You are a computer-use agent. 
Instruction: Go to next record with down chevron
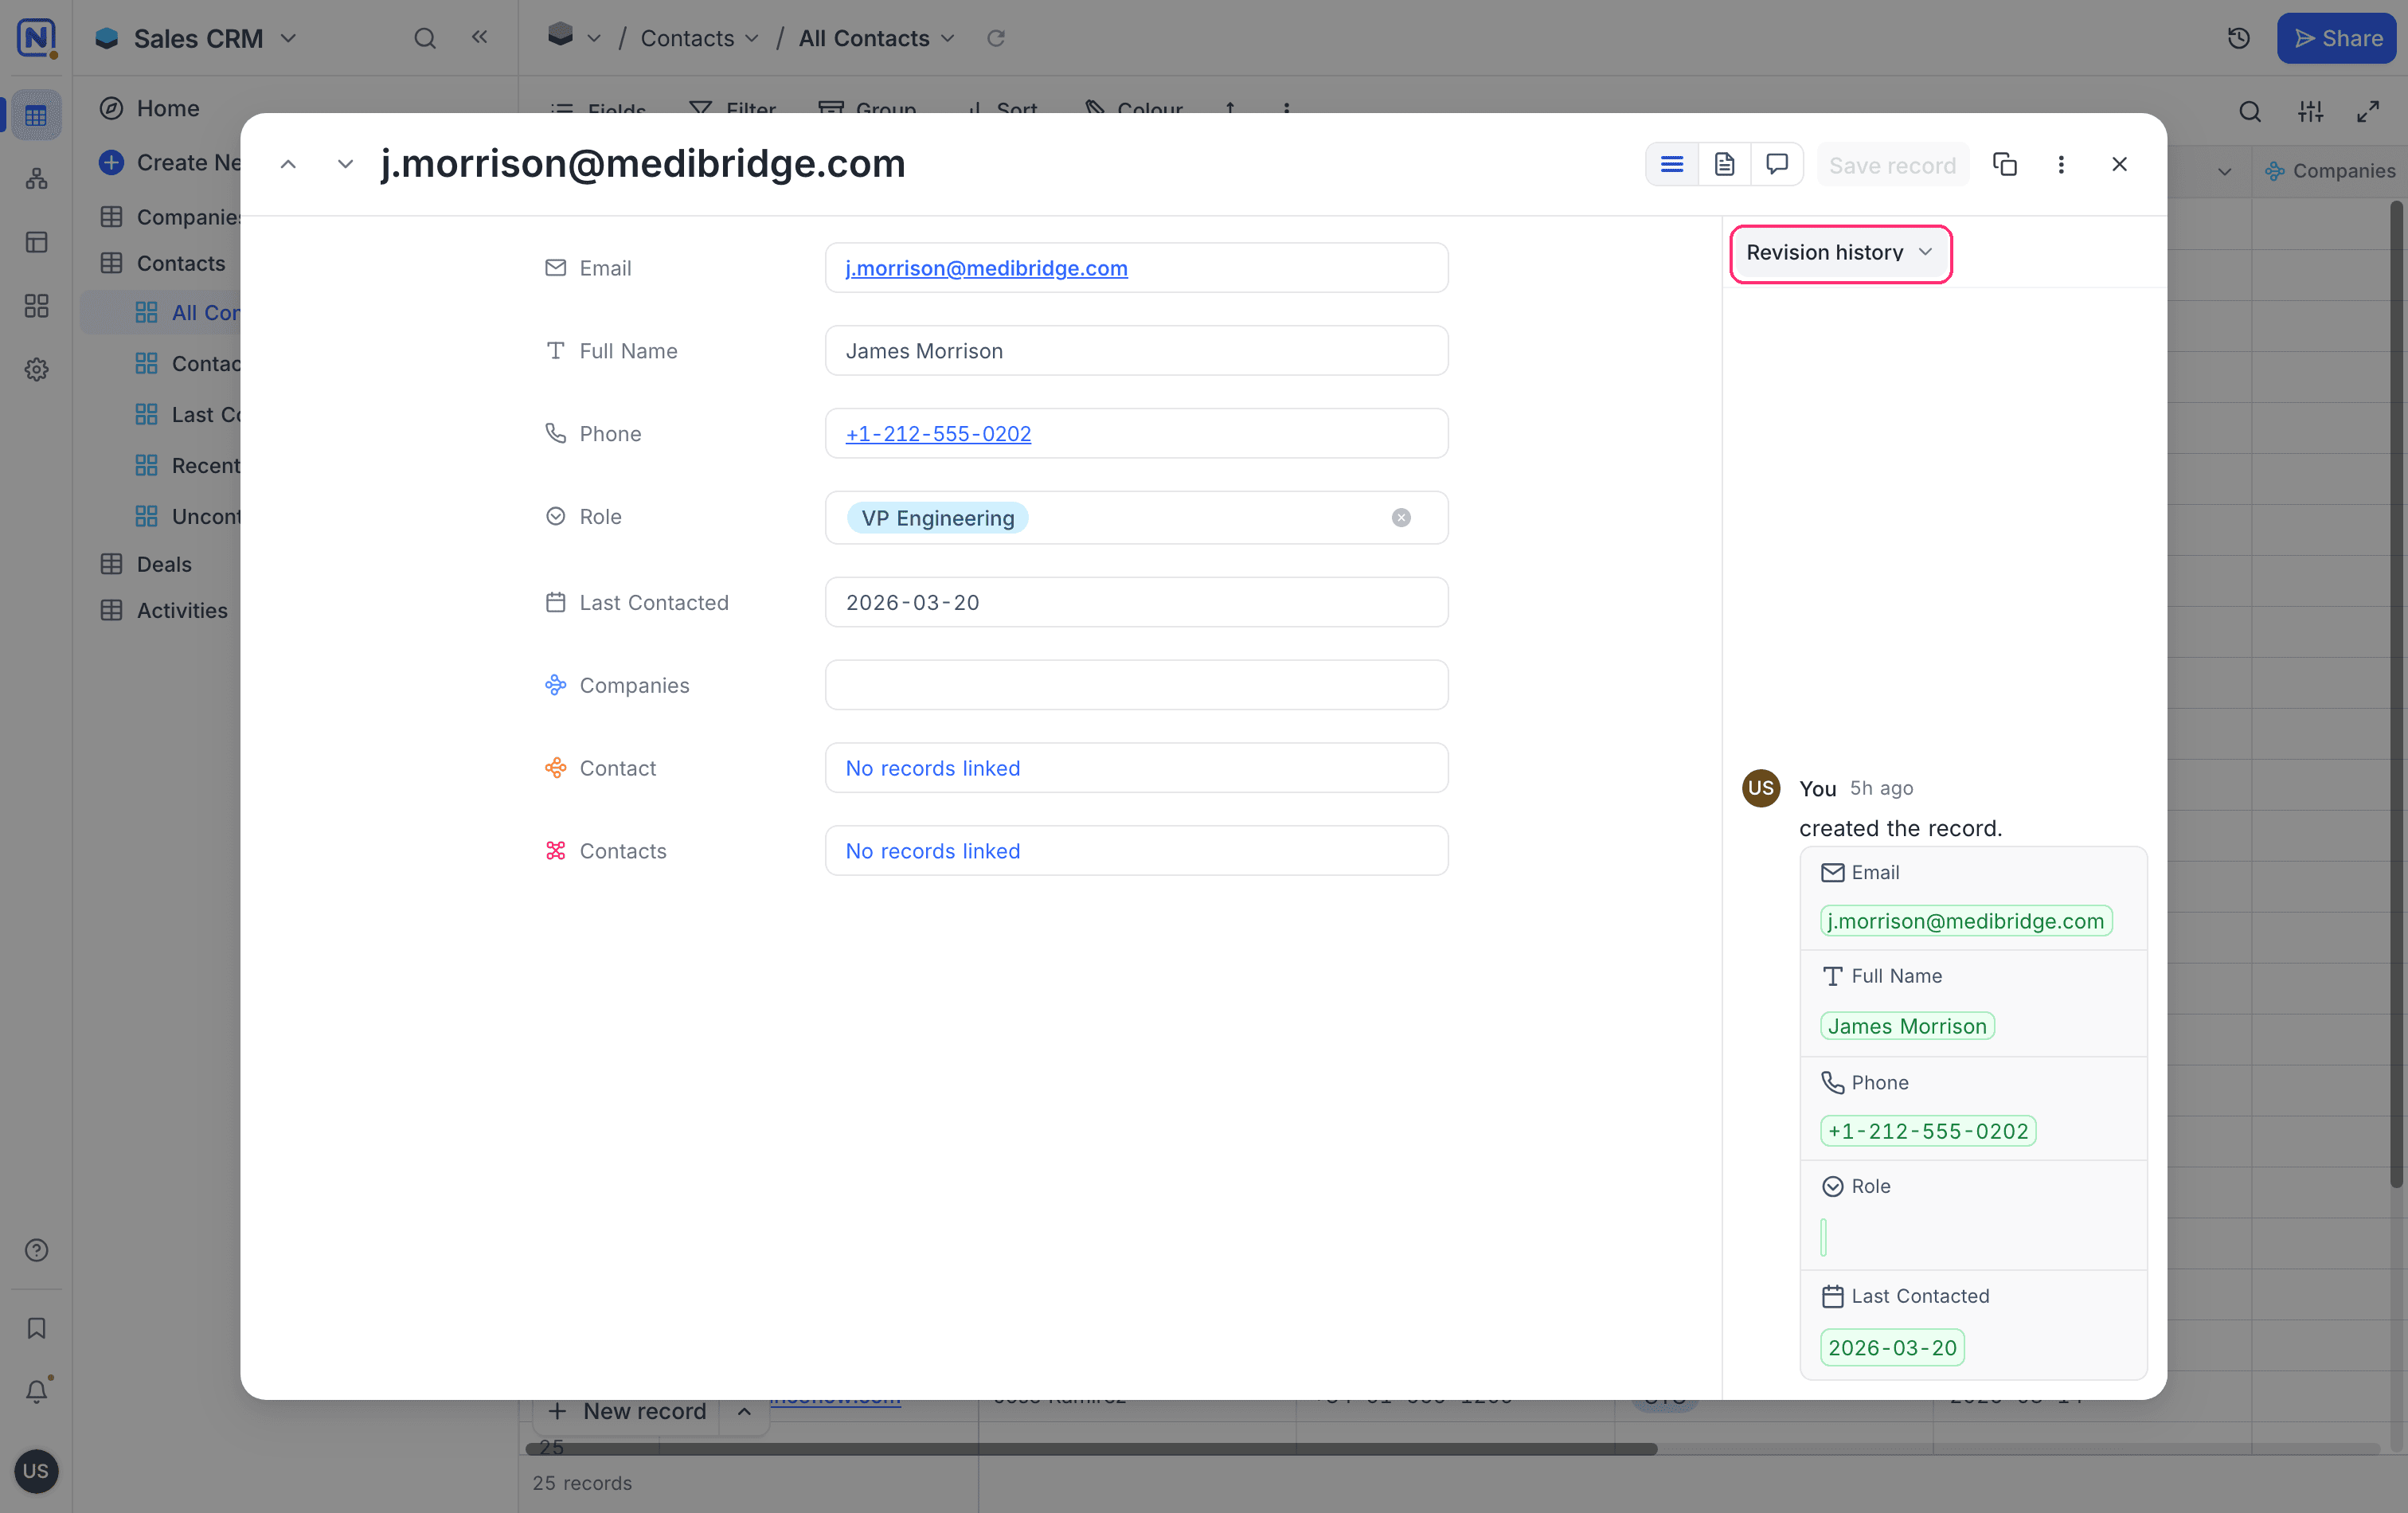coord(345,164)
